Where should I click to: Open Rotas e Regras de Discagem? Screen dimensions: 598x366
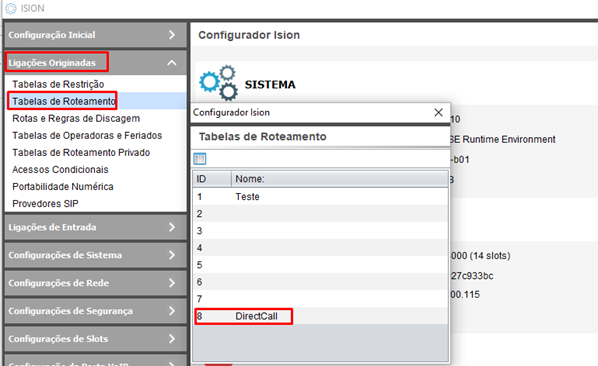[x=76, y=119]
